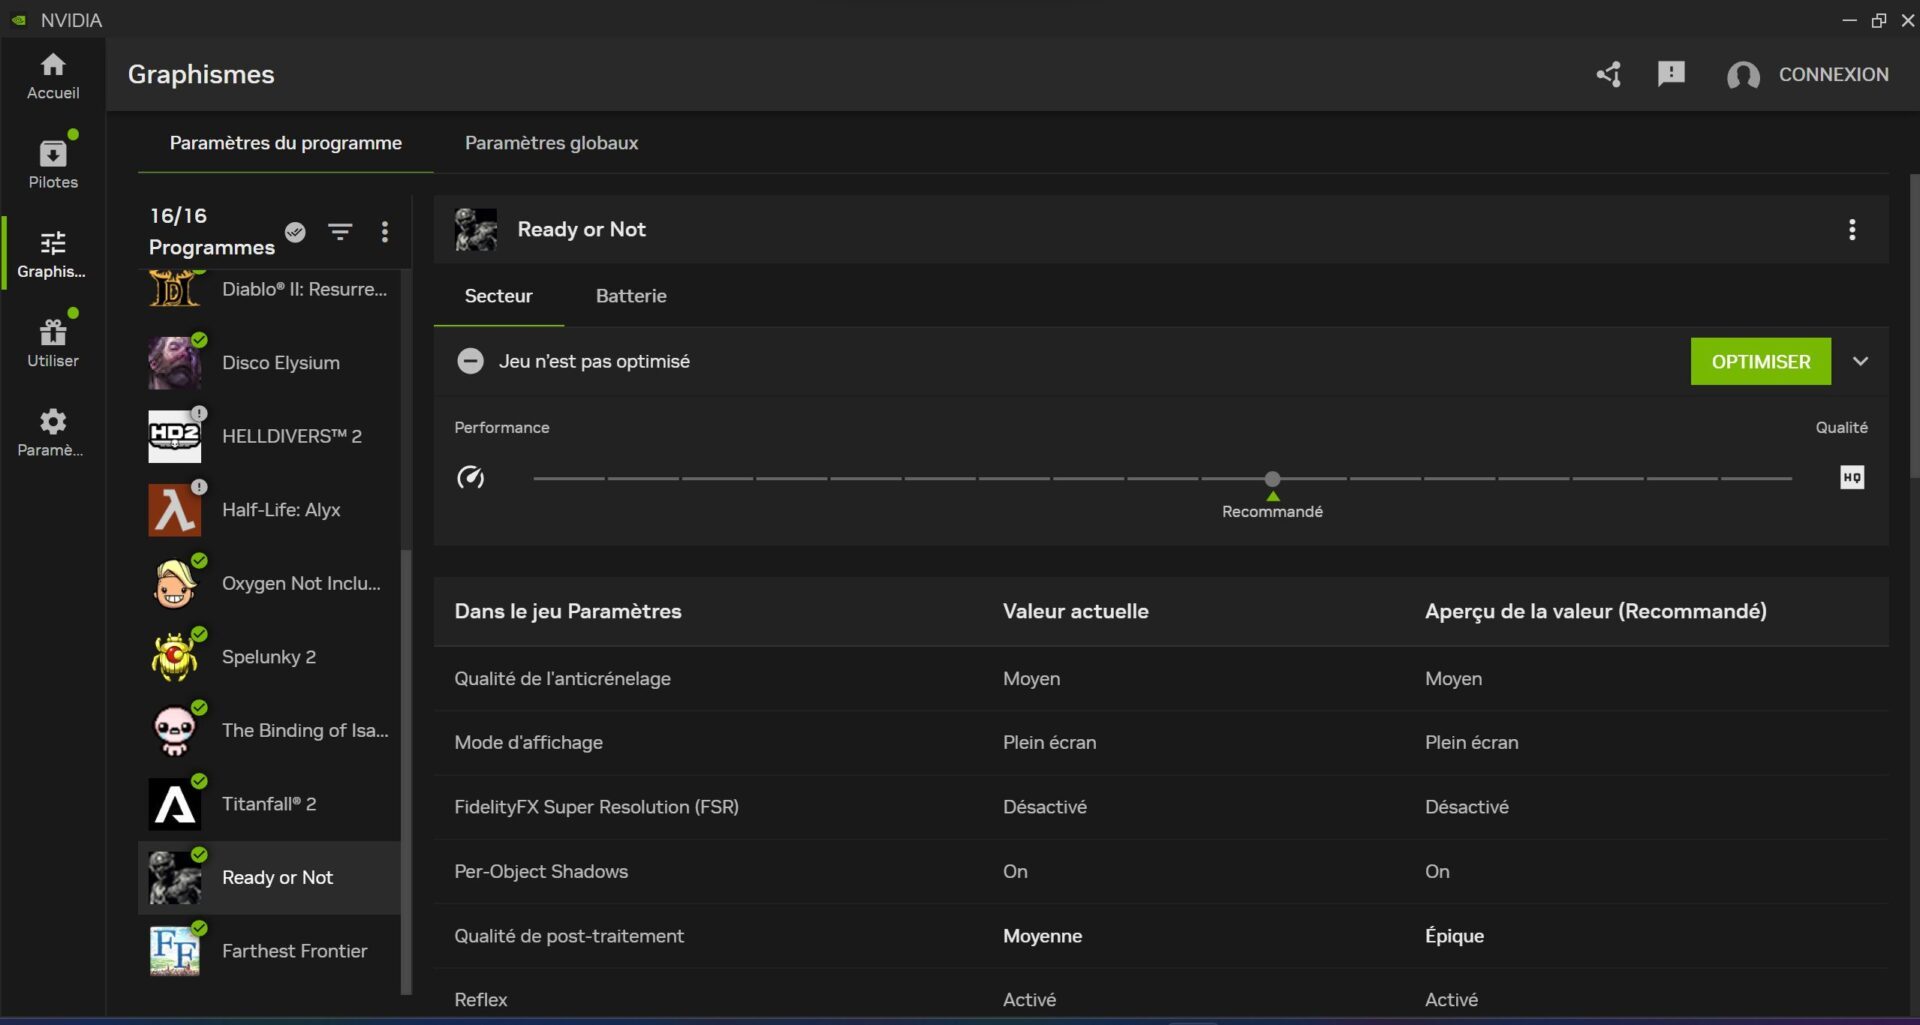Image resolution: width=1920 pixels, height=1025 pixels.
Task: Click Disco Elysium game thumbnail
Action: (174, 363)
